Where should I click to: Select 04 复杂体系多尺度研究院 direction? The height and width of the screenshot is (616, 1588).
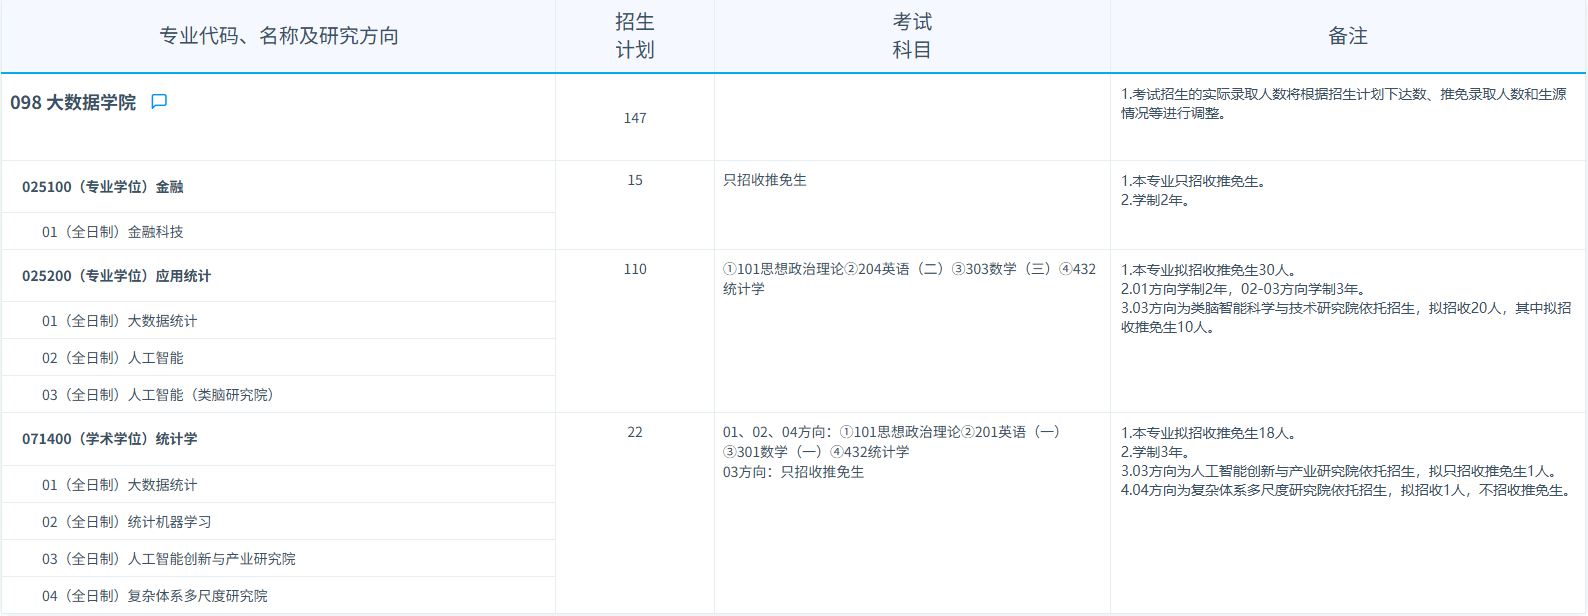click(x=154, y=596)
